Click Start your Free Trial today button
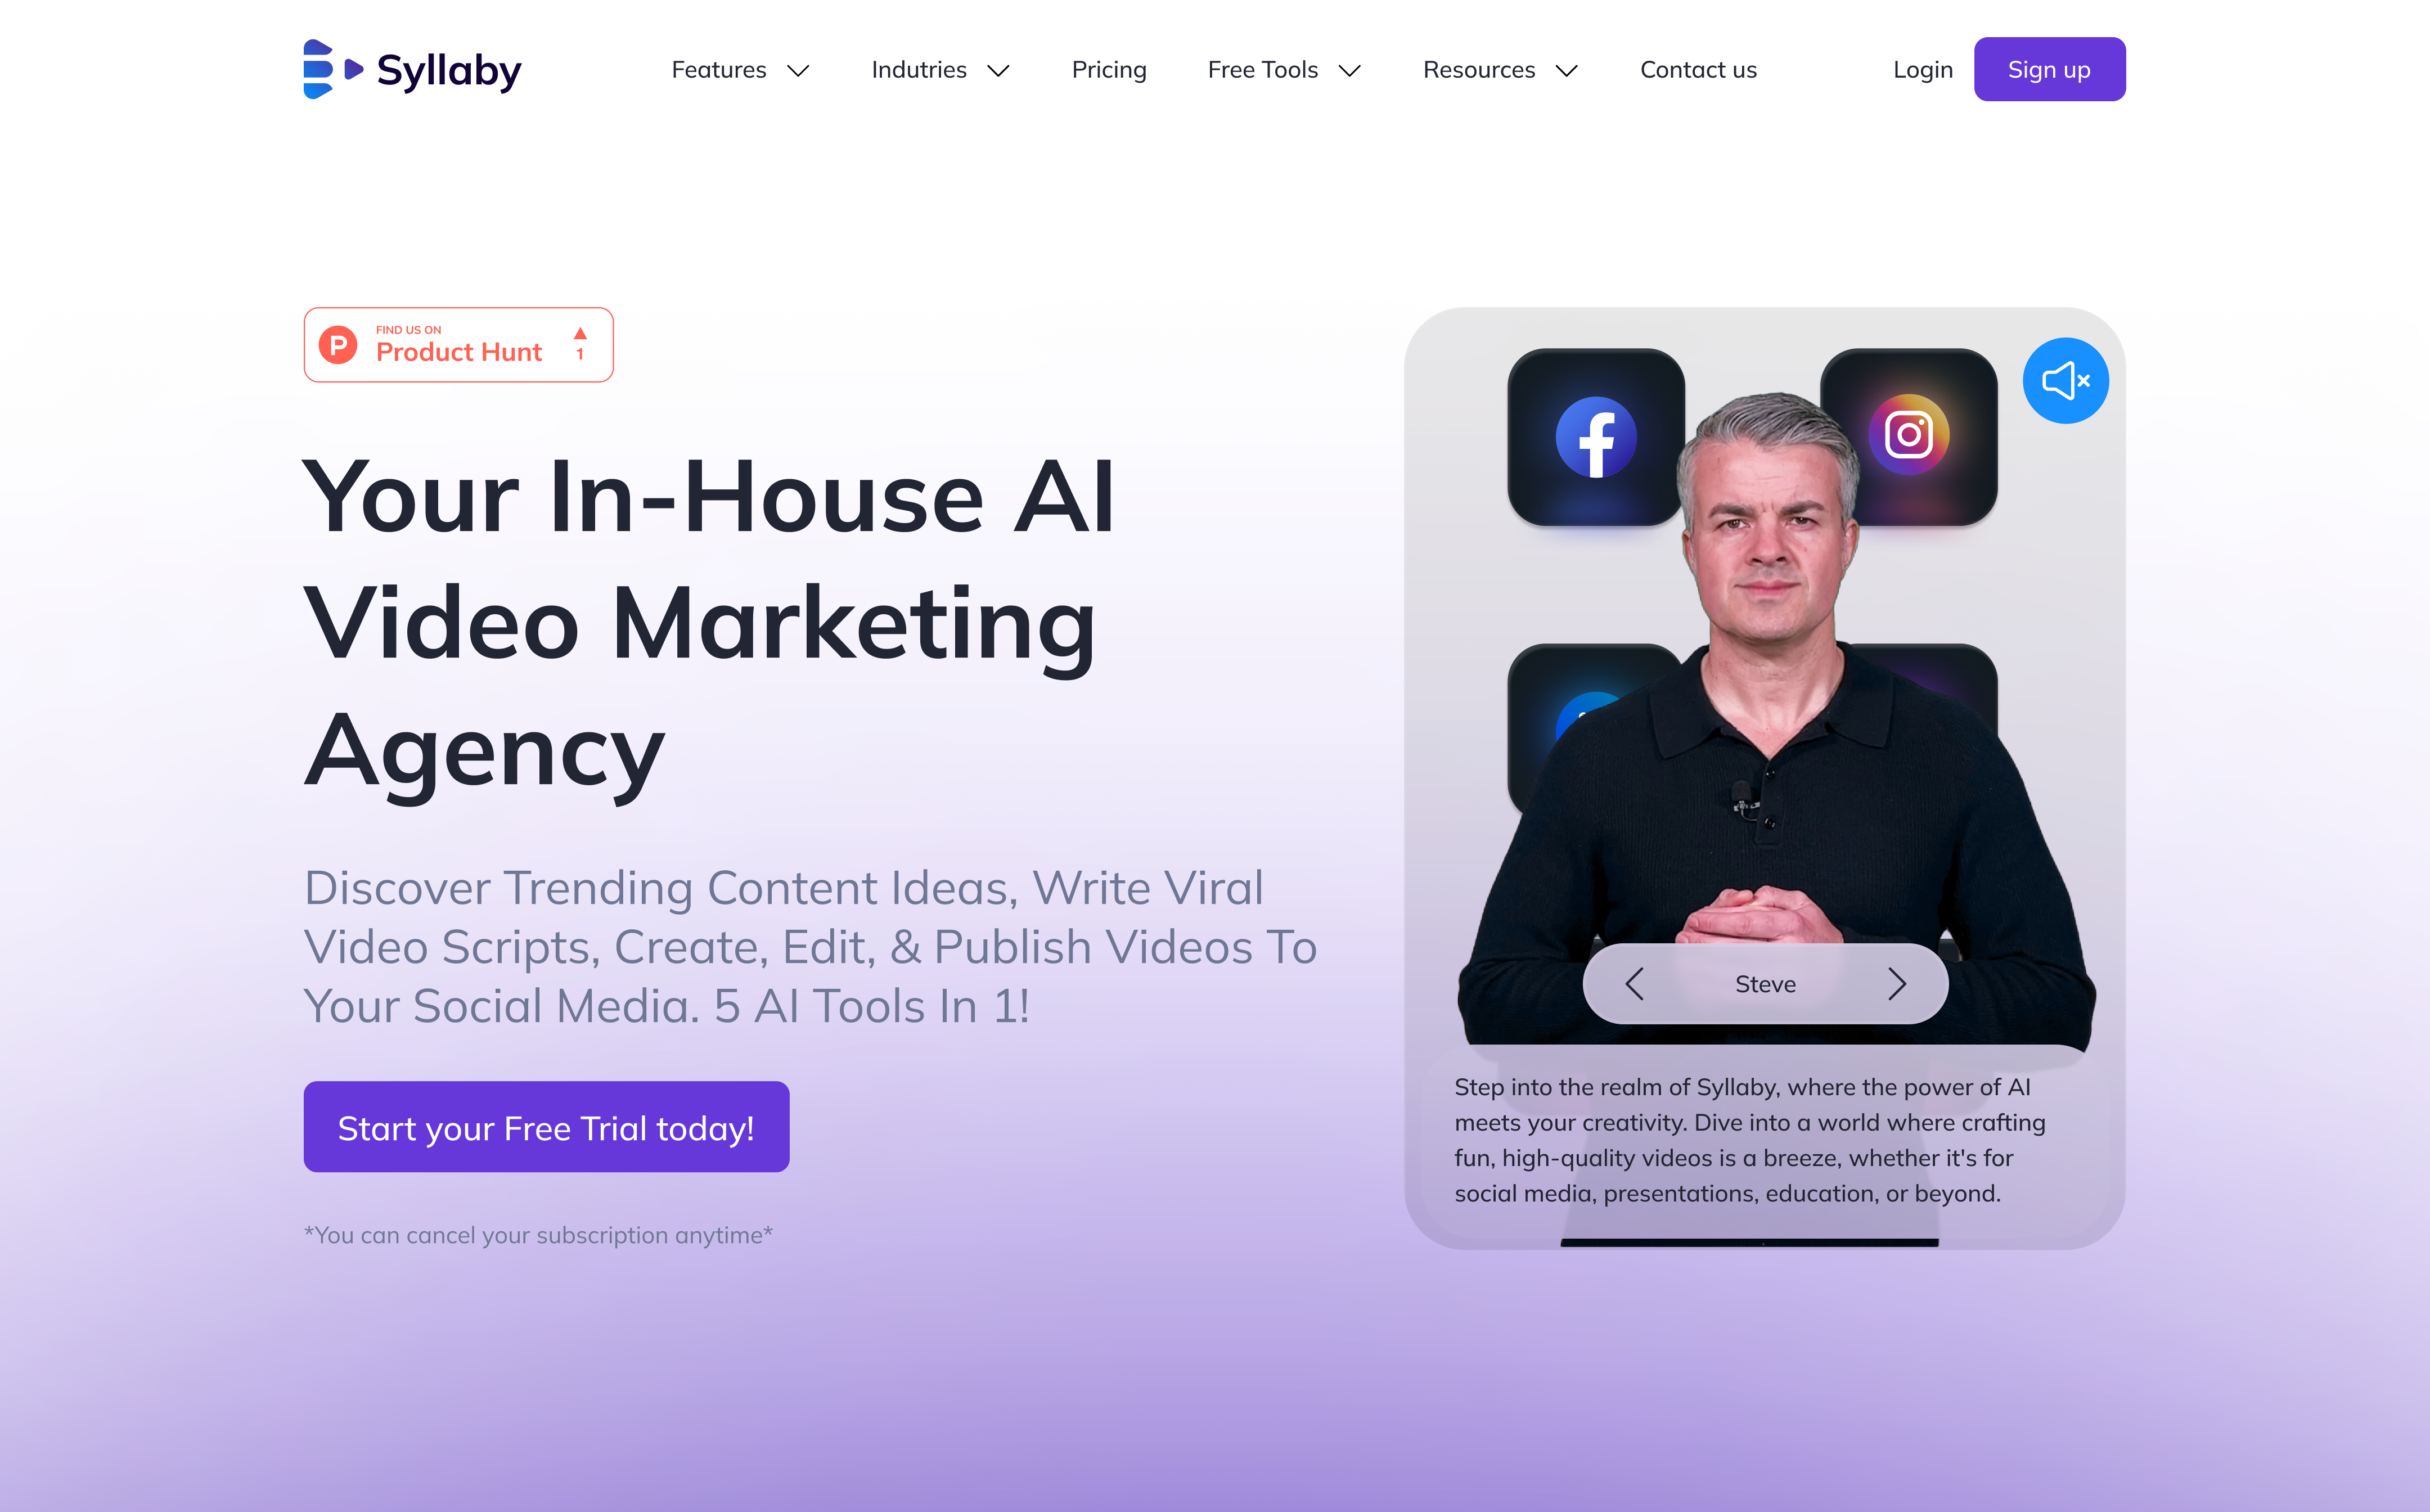Screen dimensions: 2430x1512 (545, 1127)
